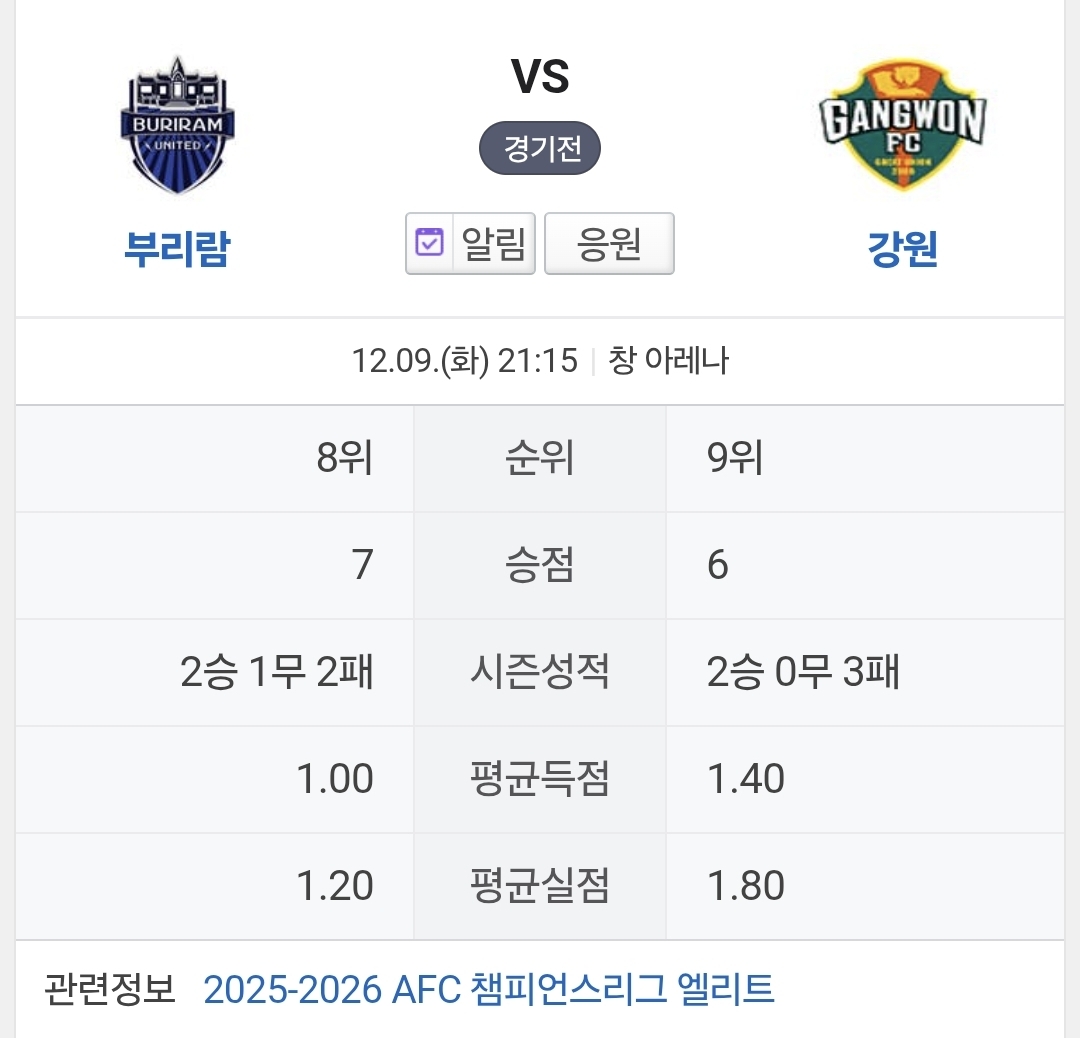Viewport: 1080px width, 1038px height.
Task: Open 2025-2026 AFC 챔피언스리그 엘리트 link
Action: point(489,989)
